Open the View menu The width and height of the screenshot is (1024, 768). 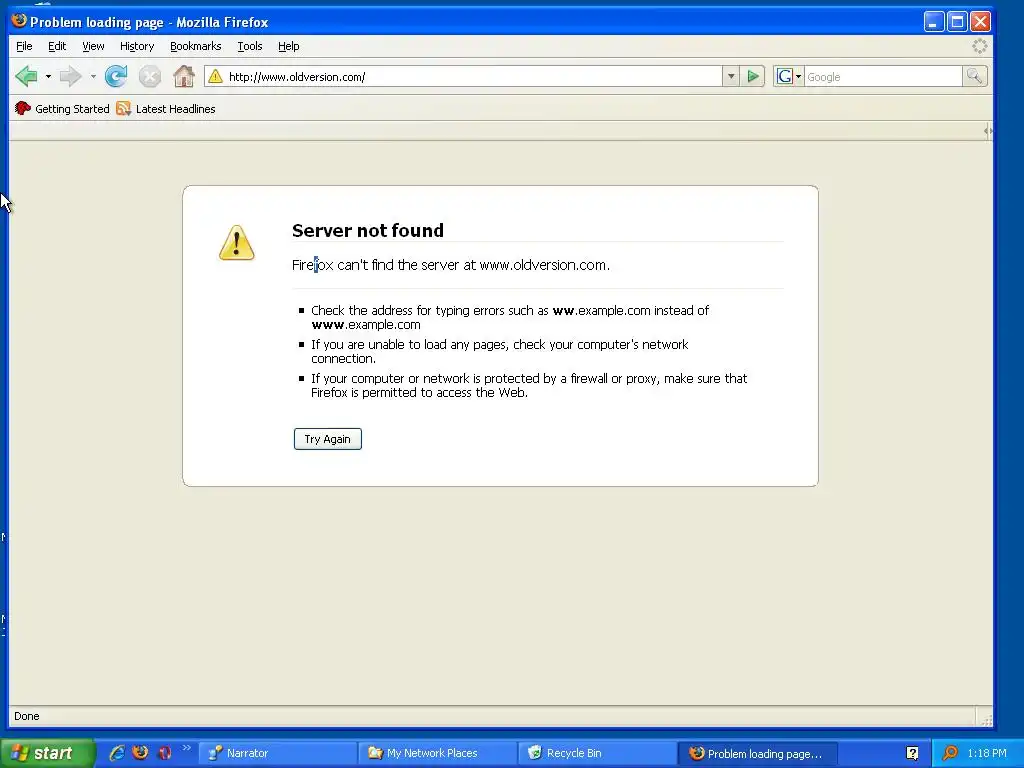point(93,46)
